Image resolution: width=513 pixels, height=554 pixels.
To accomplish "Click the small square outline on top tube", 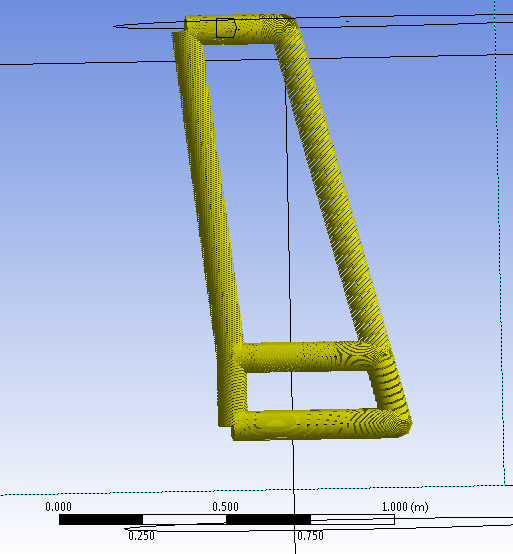I will [226, 28].
